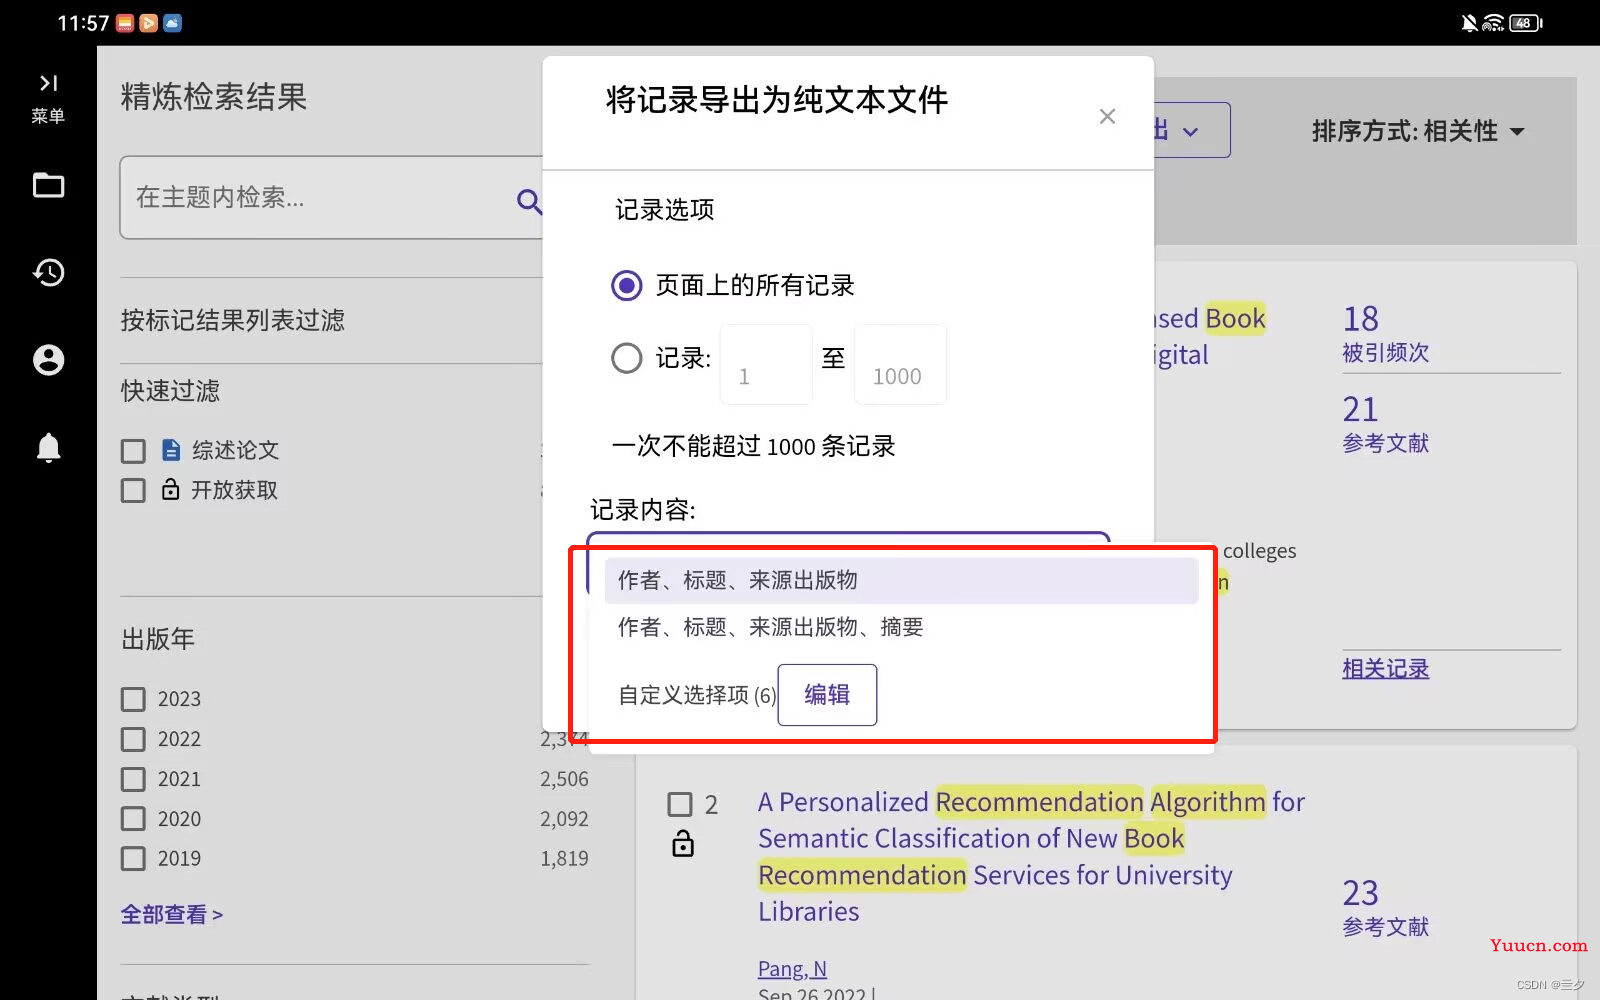Click the review article document icon
This screenshot has width=1600, height=1000.
point(171,450)
